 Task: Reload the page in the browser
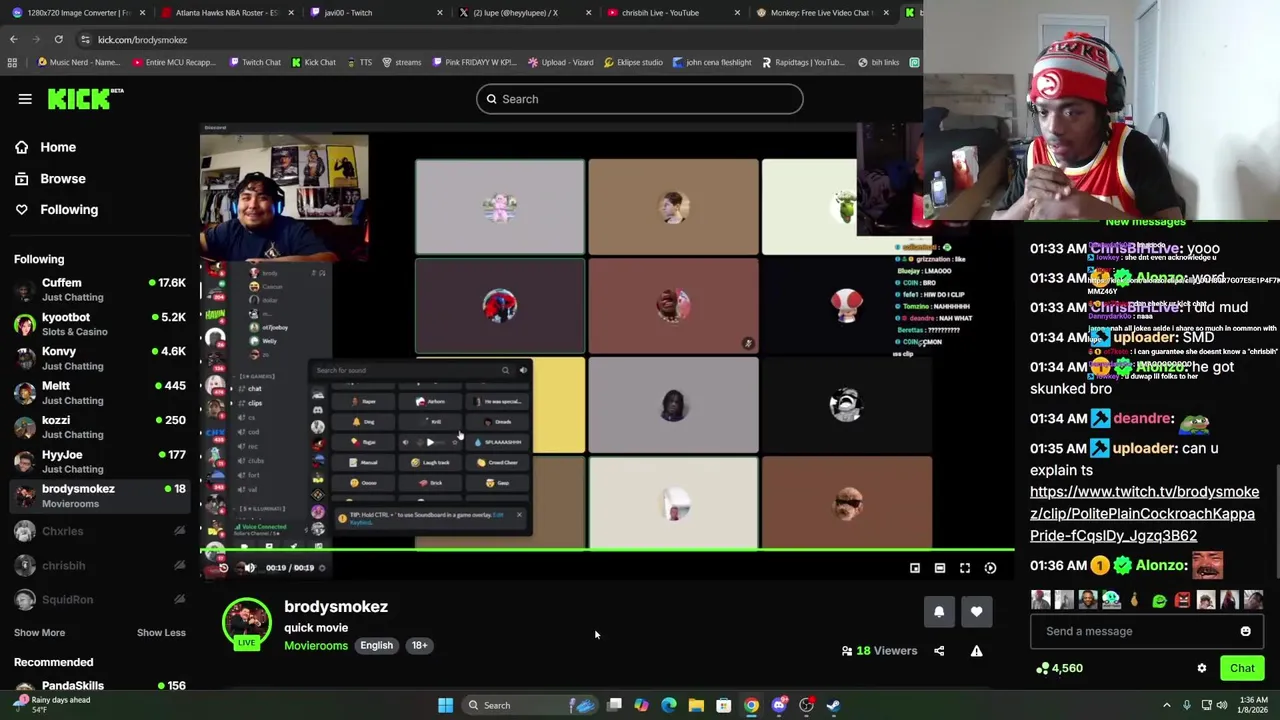tap(58, 39)
